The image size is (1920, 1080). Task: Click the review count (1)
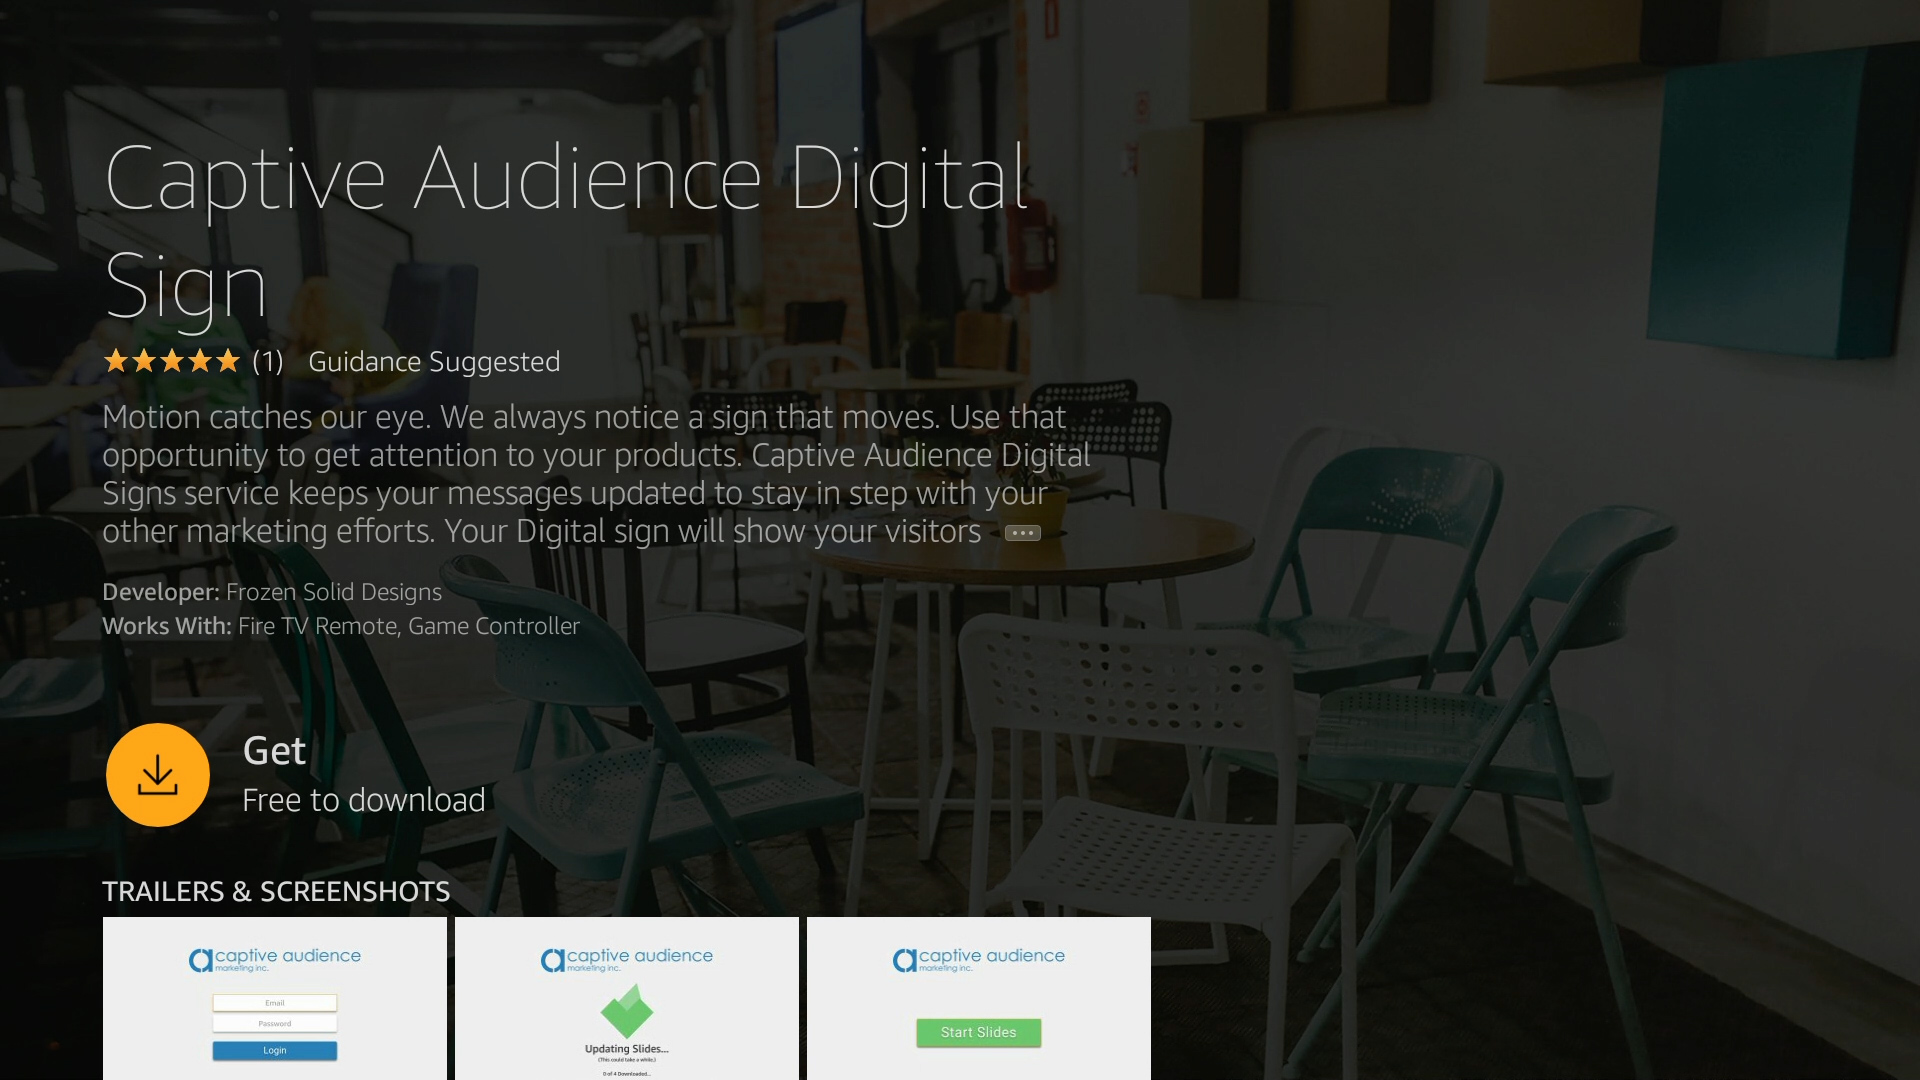pyautogui.click(x=268, y=362)
